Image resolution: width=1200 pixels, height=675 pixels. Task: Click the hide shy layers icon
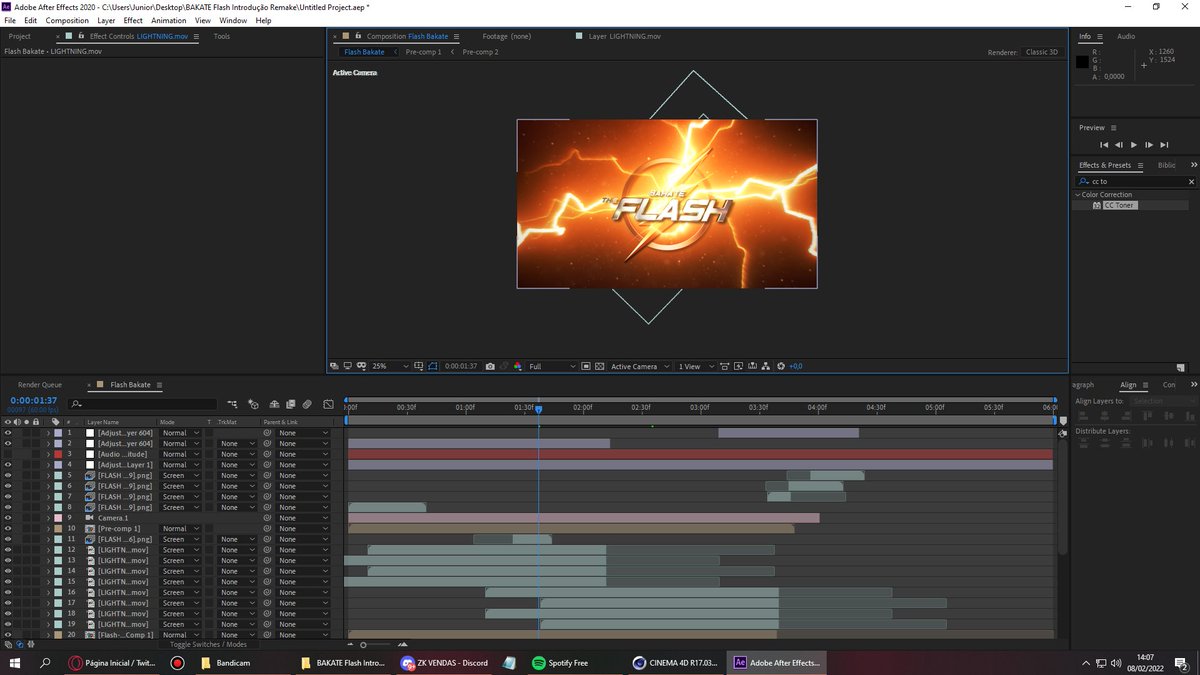272,404
